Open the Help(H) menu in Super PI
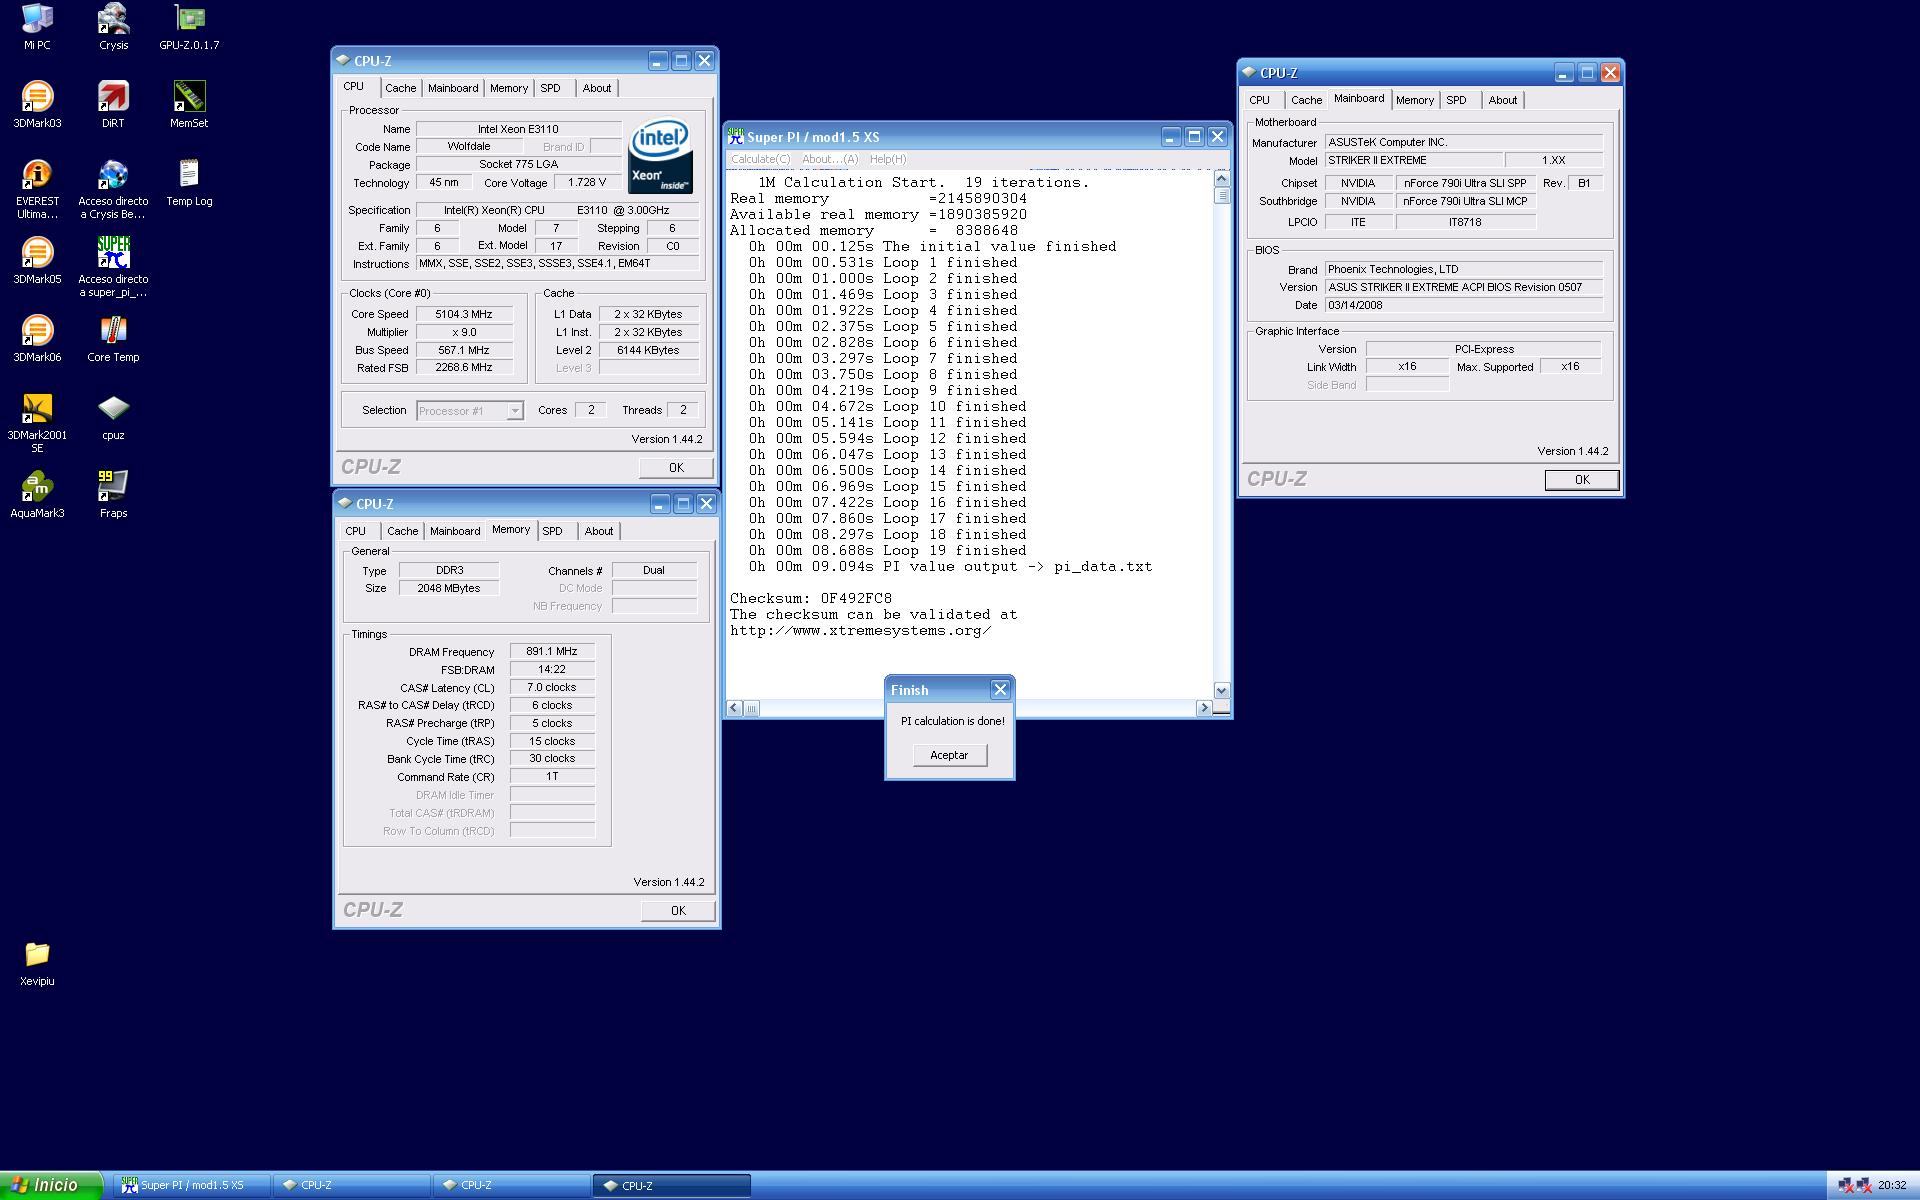1920x1200 pixels. [x=887, y=159]
